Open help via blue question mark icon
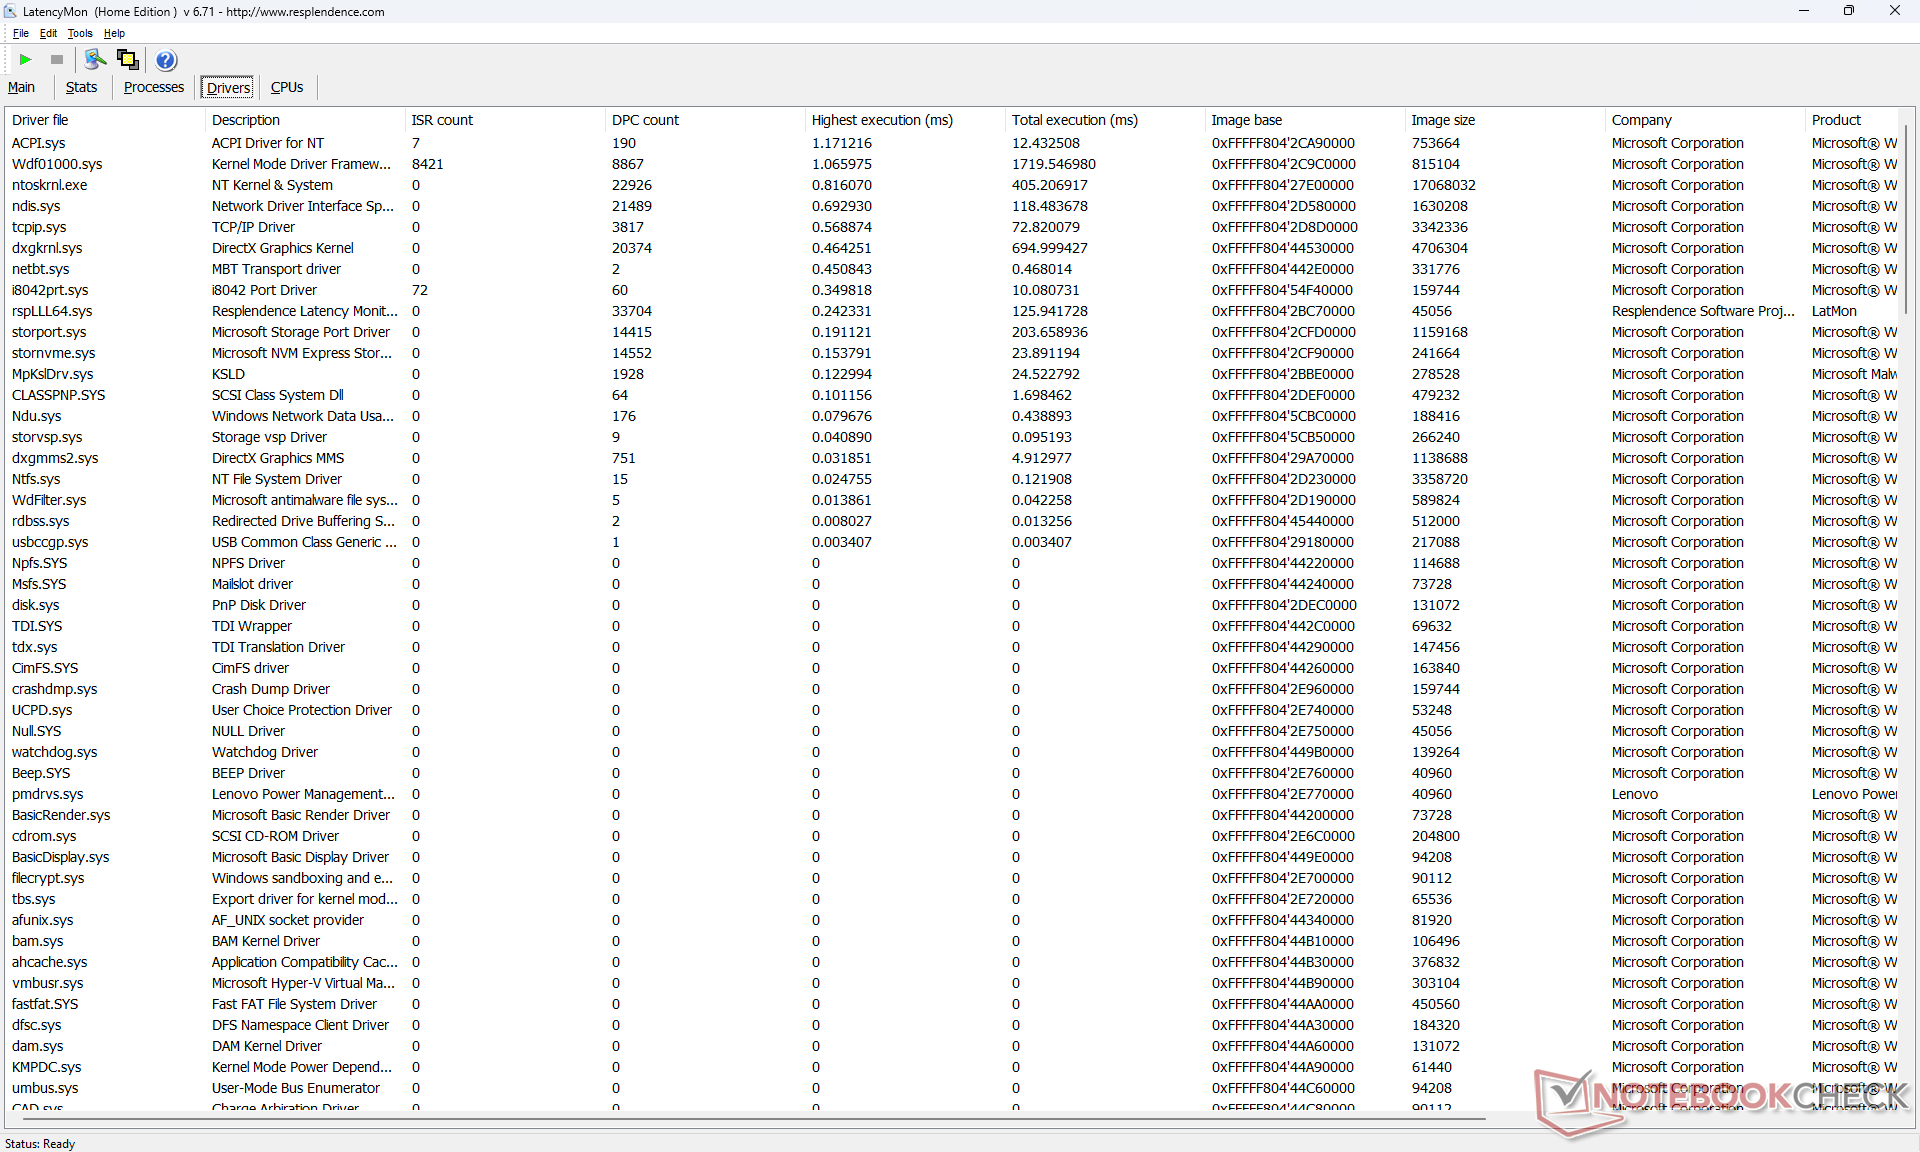 pyautogui.click(x=166, y=60)
